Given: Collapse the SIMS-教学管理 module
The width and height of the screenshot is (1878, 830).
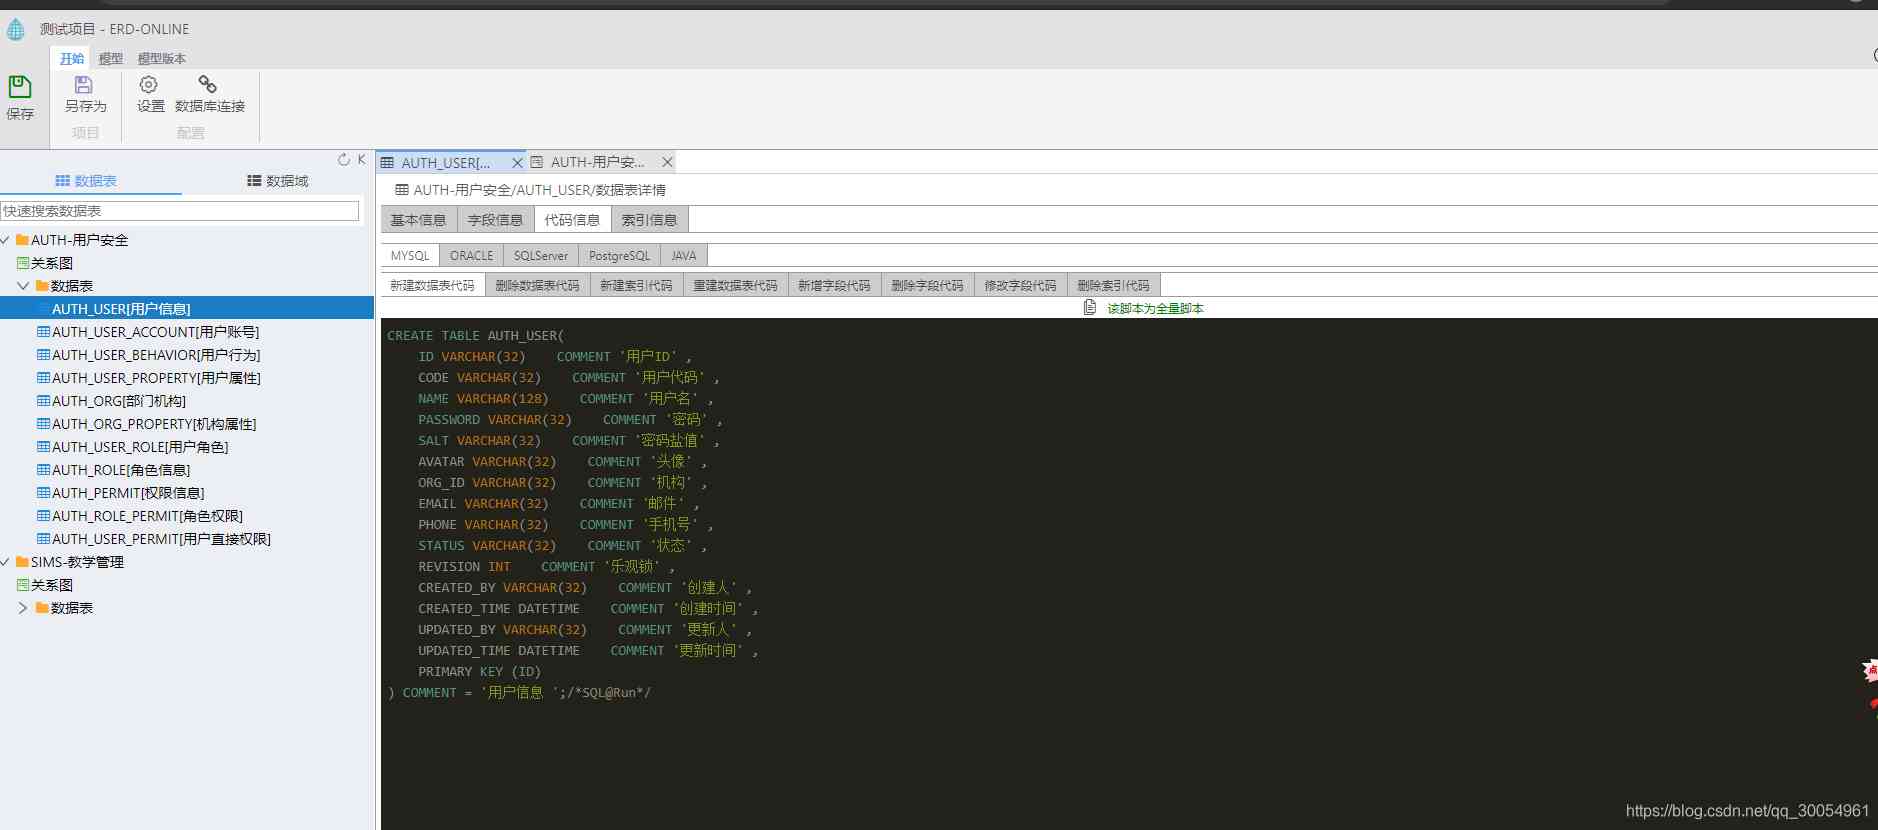Looking at the screenshot, I should tap(6, 562).
